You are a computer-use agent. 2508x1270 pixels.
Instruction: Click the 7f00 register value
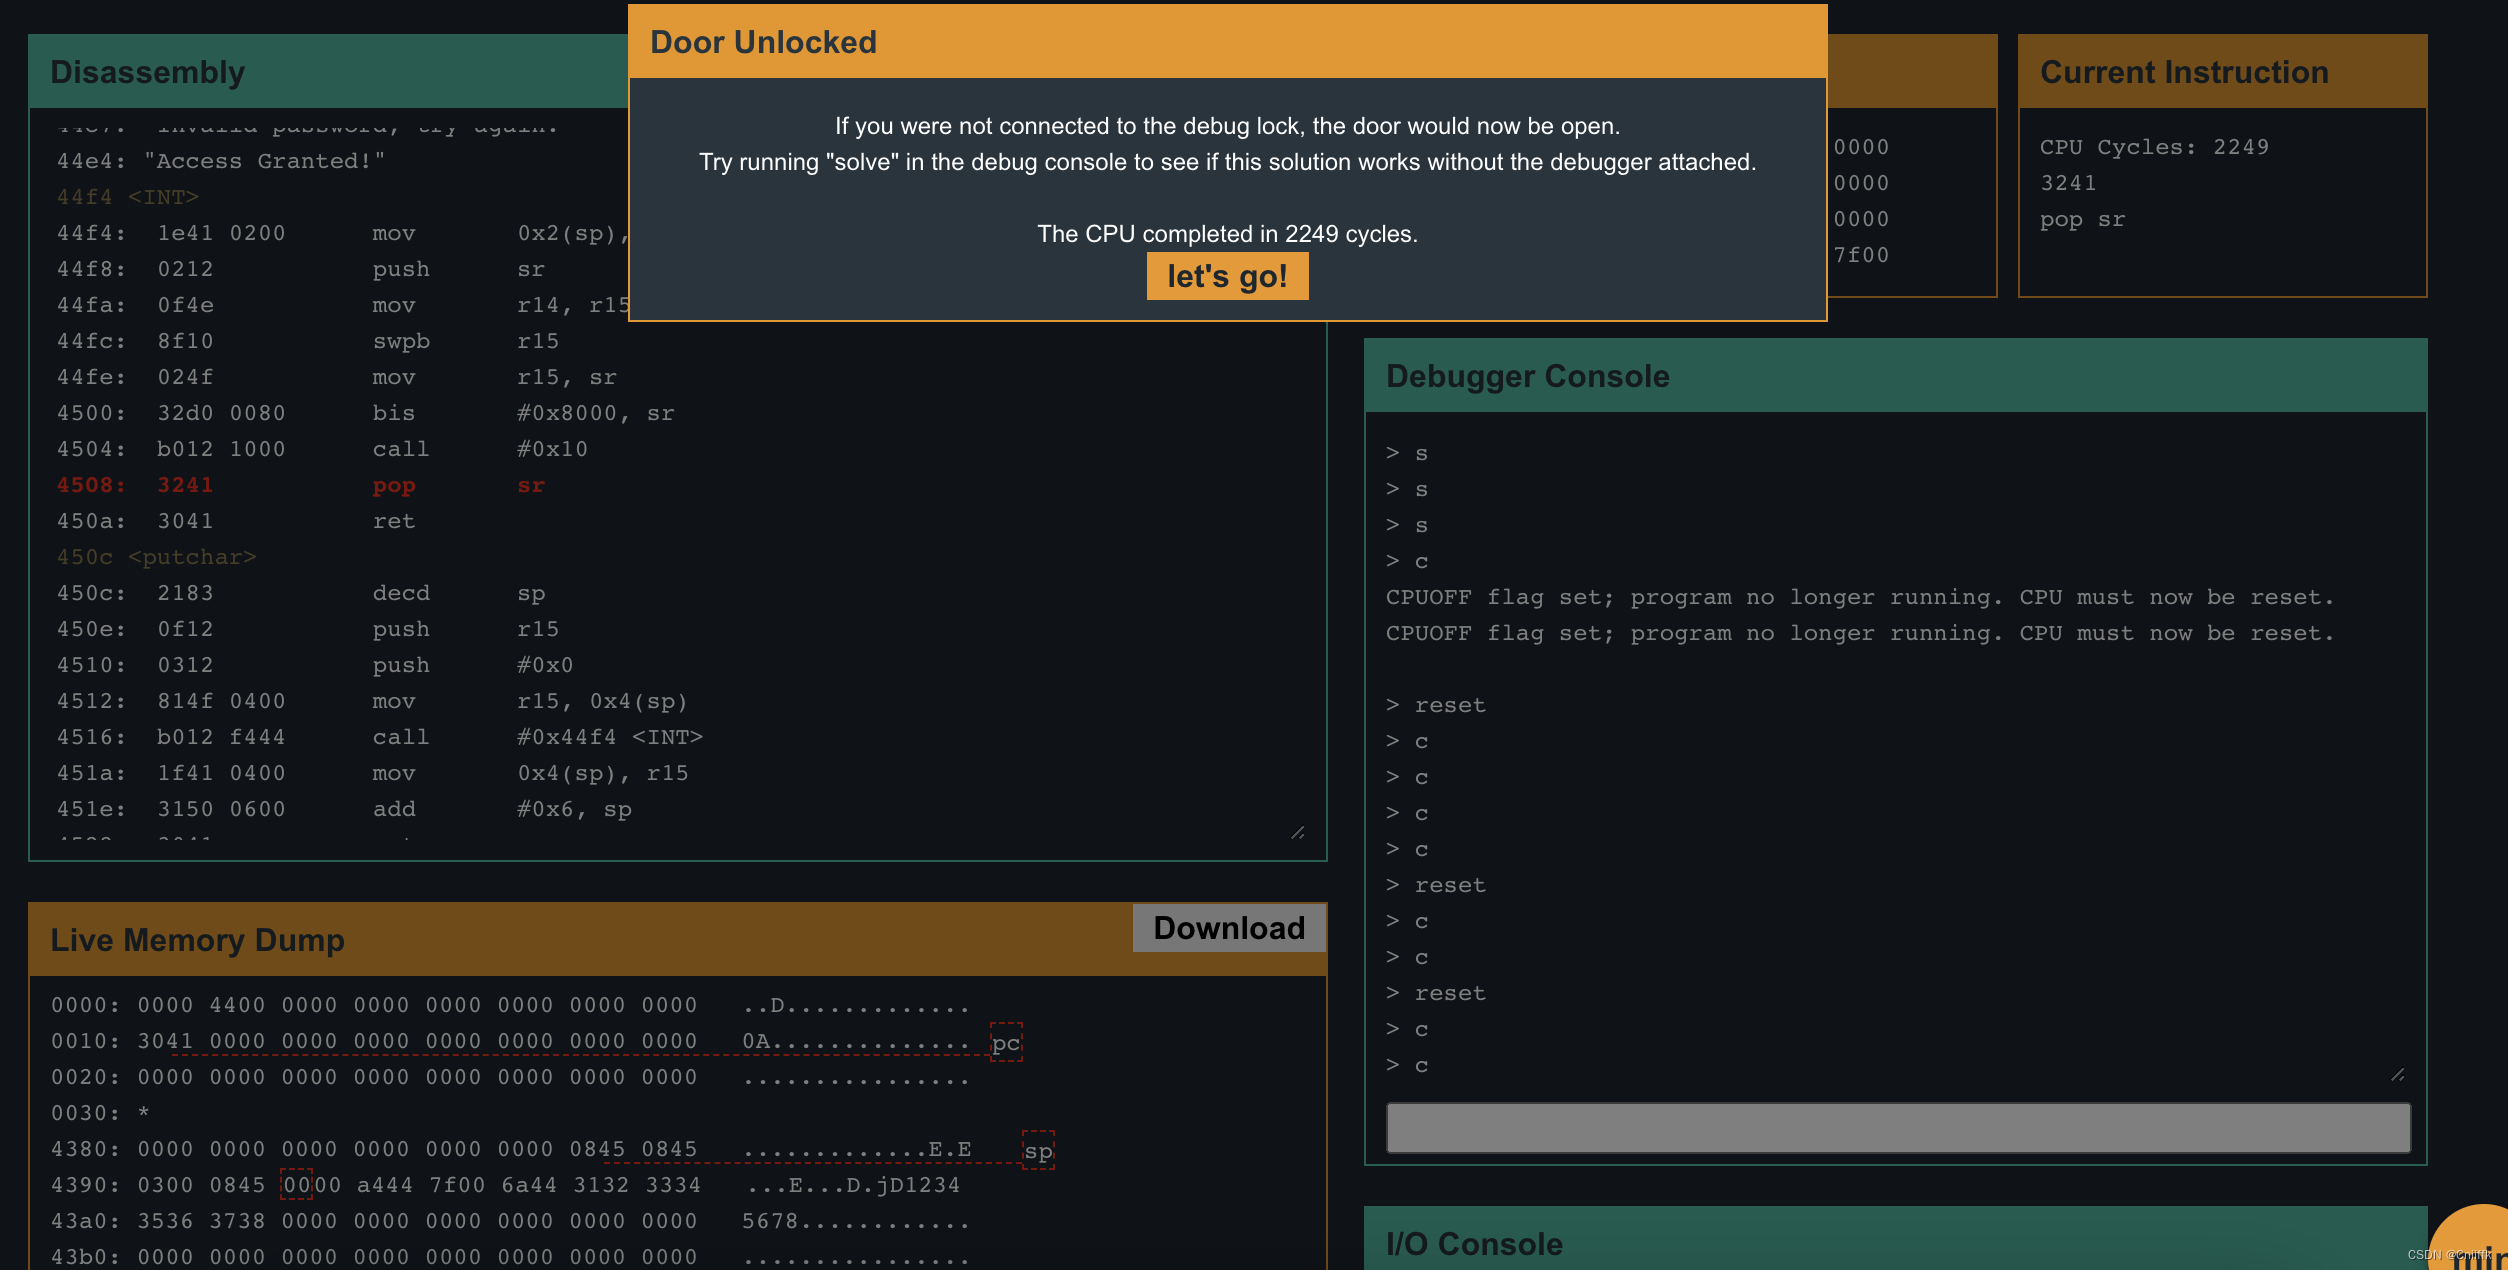1861,255
